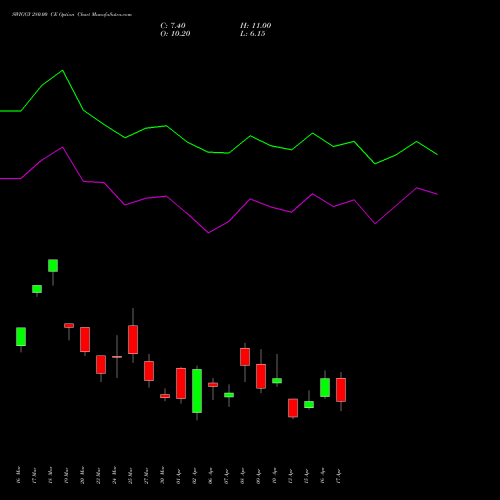Click the open value O: 10.20

tap(175, 34)
